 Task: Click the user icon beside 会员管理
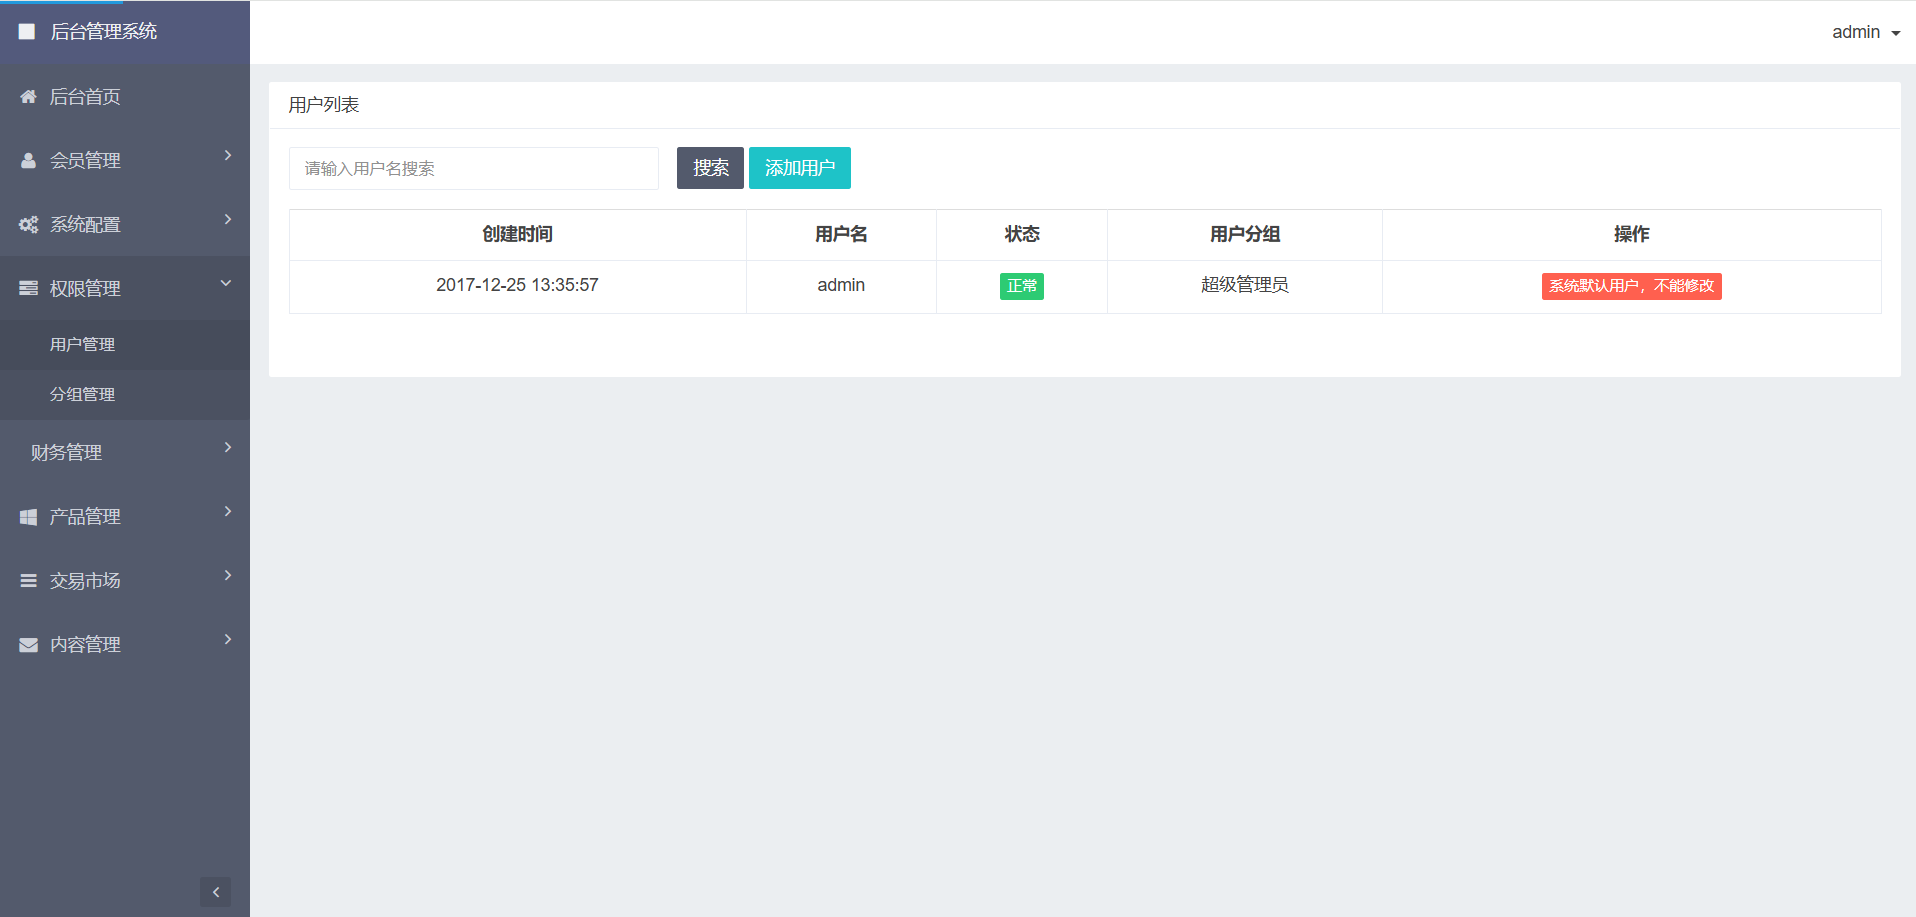click(x=28, y=161)
